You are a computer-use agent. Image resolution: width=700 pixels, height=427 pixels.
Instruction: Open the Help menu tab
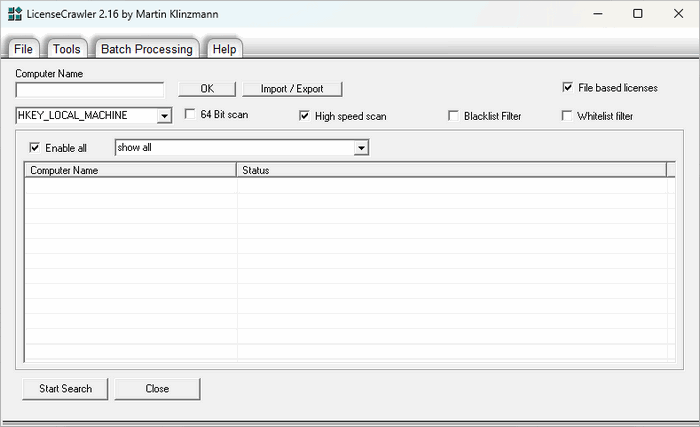pyautogui.click(x=224, y=49)
